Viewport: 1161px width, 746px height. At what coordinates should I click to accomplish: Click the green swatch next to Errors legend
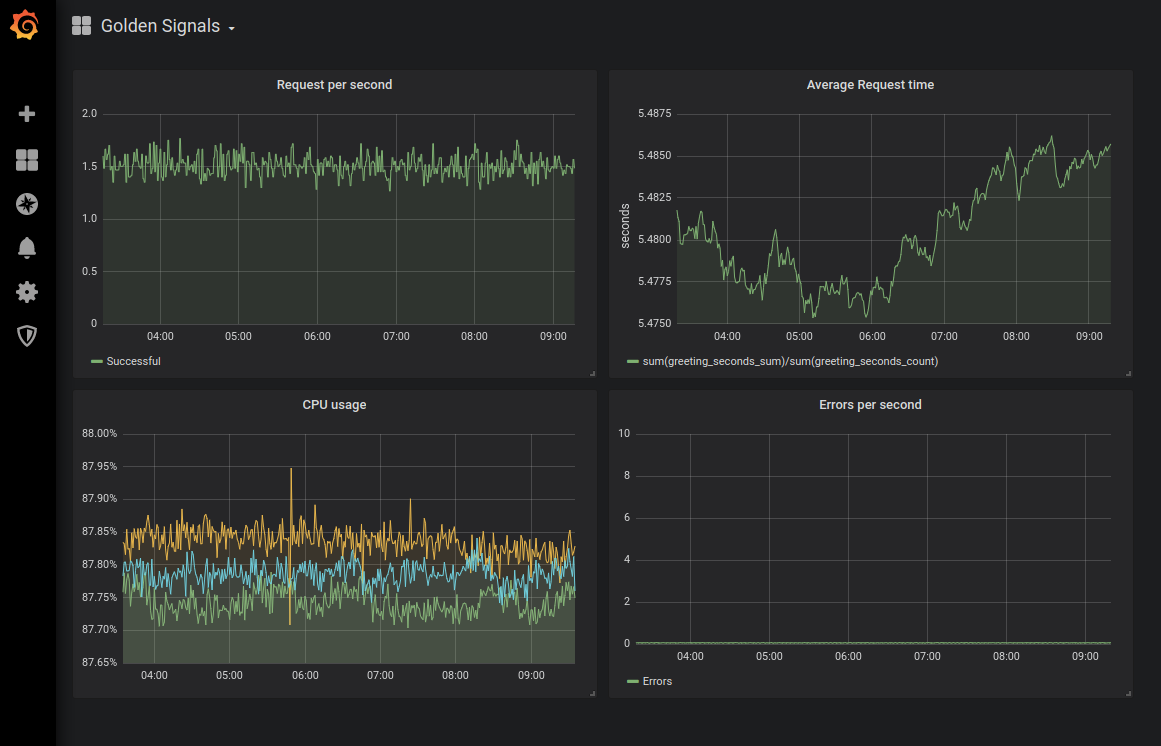click(632, 681)
